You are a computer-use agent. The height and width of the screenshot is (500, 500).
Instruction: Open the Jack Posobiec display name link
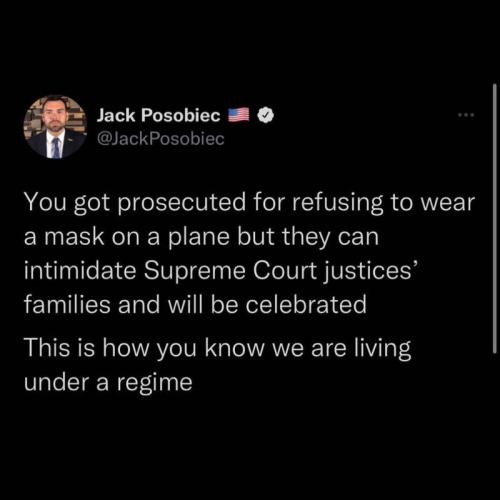(158, 115)
